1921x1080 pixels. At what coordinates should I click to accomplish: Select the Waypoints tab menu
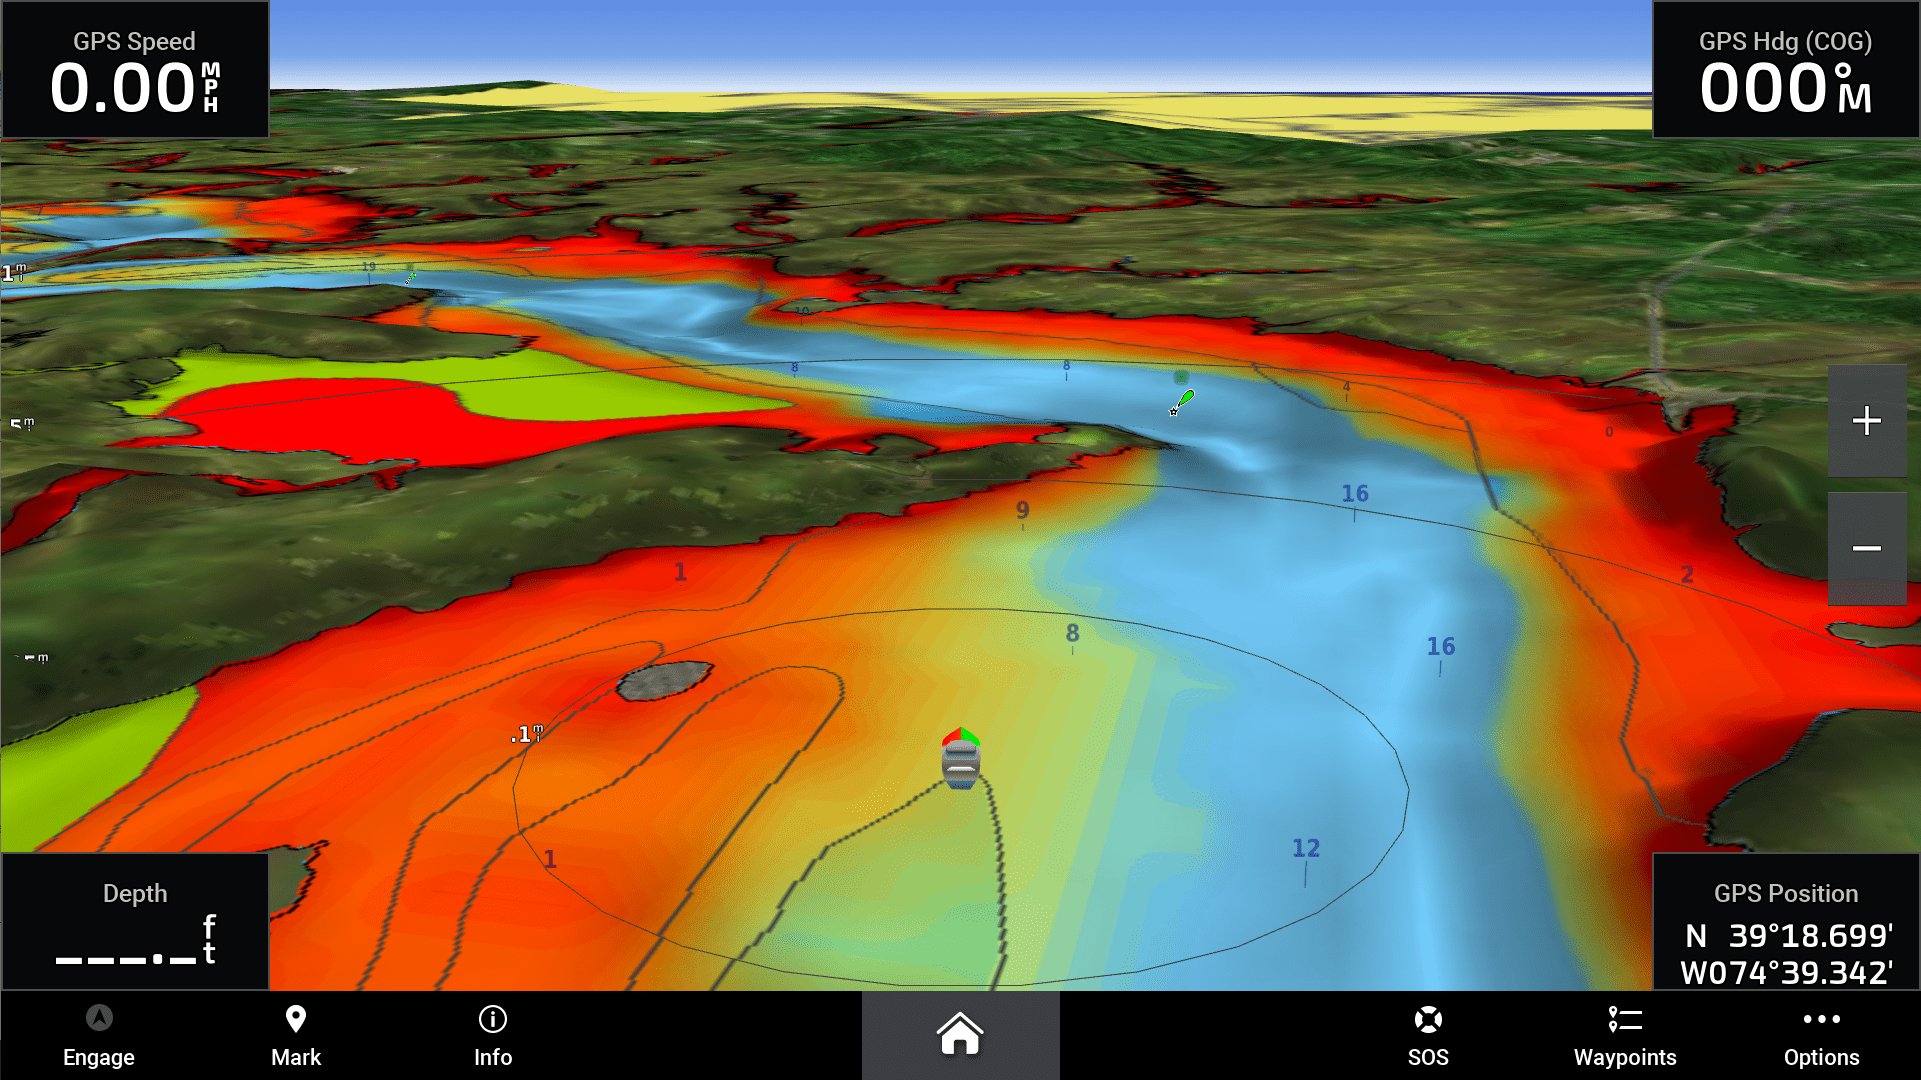(x=1623, y=1038)
